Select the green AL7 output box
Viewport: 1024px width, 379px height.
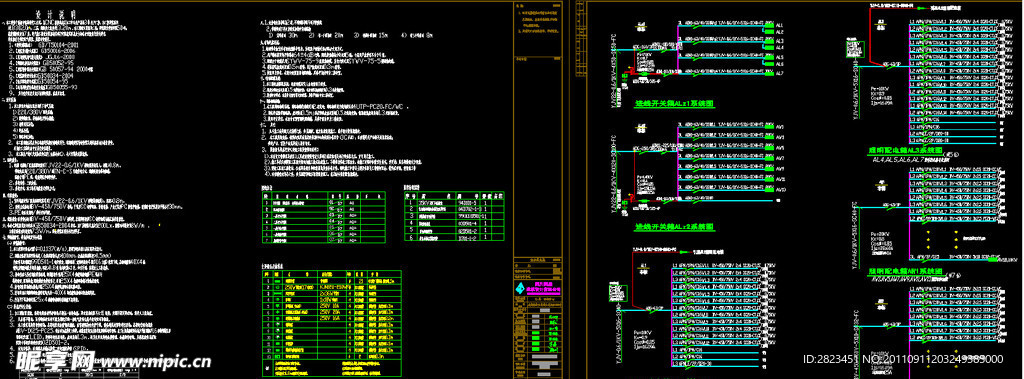[770, 73]
